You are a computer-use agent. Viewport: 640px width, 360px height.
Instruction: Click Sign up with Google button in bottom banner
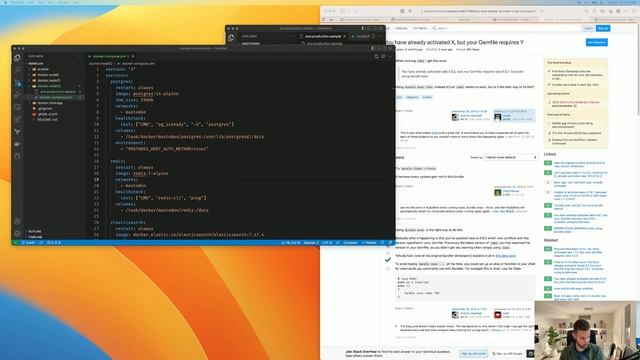click(507, 353)
